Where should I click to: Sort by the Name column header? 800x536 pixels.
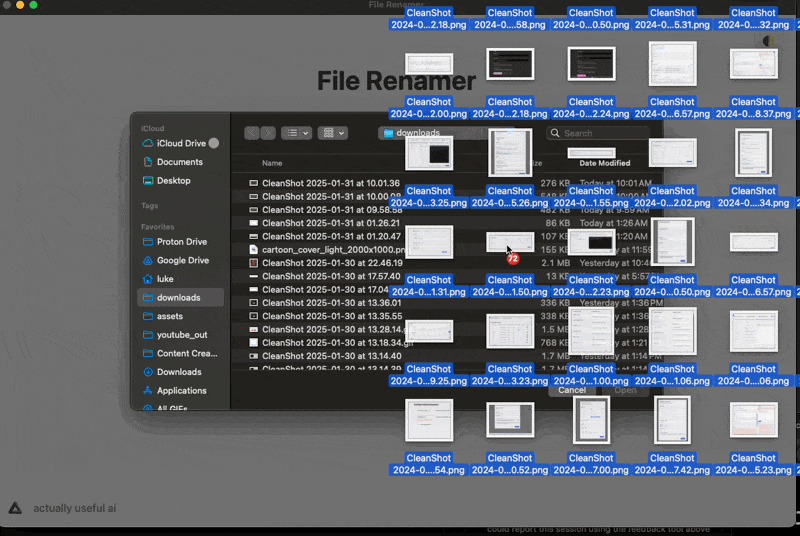click(x=272, y=163)
